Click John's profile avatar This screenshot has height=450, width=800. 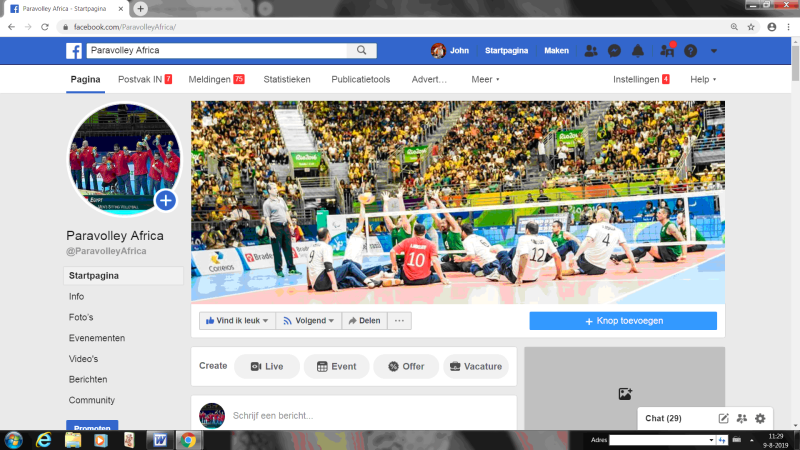point(438,51)
